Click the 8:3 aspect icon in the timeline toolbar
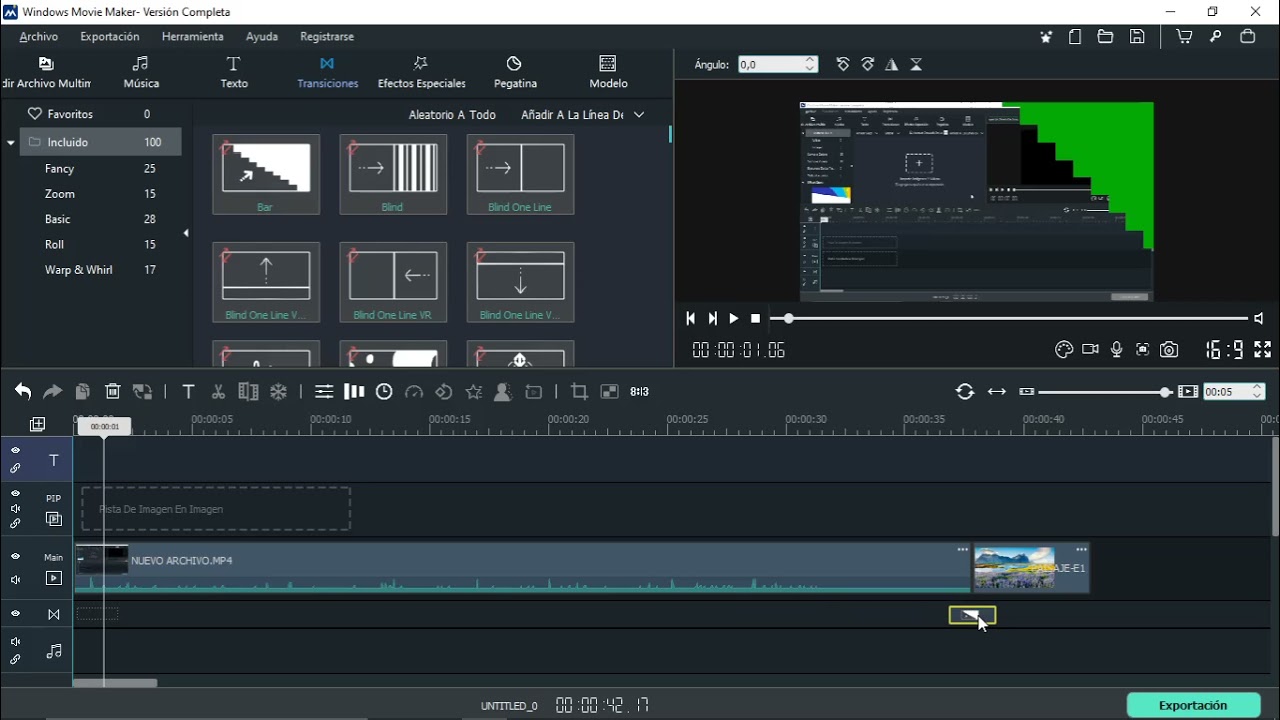Image resolution: width=1280 pixels, height=720 pixels. (x=640, y=392)
